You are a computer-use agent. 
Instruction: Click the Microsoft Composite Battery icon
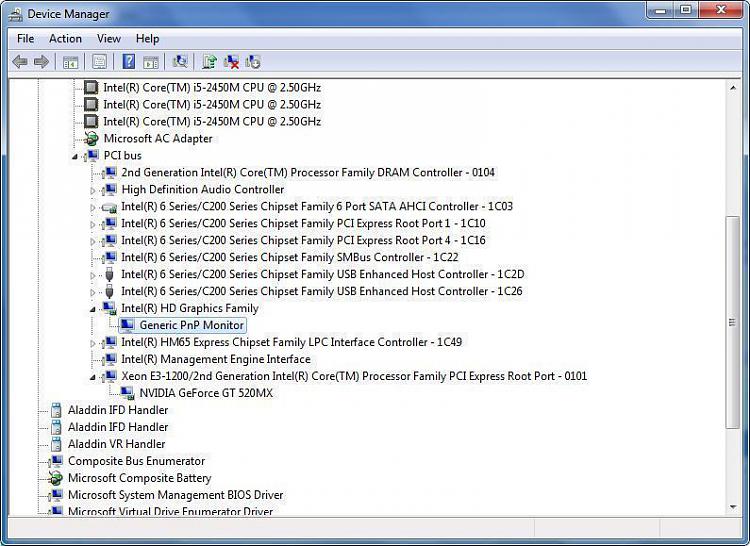55,478
